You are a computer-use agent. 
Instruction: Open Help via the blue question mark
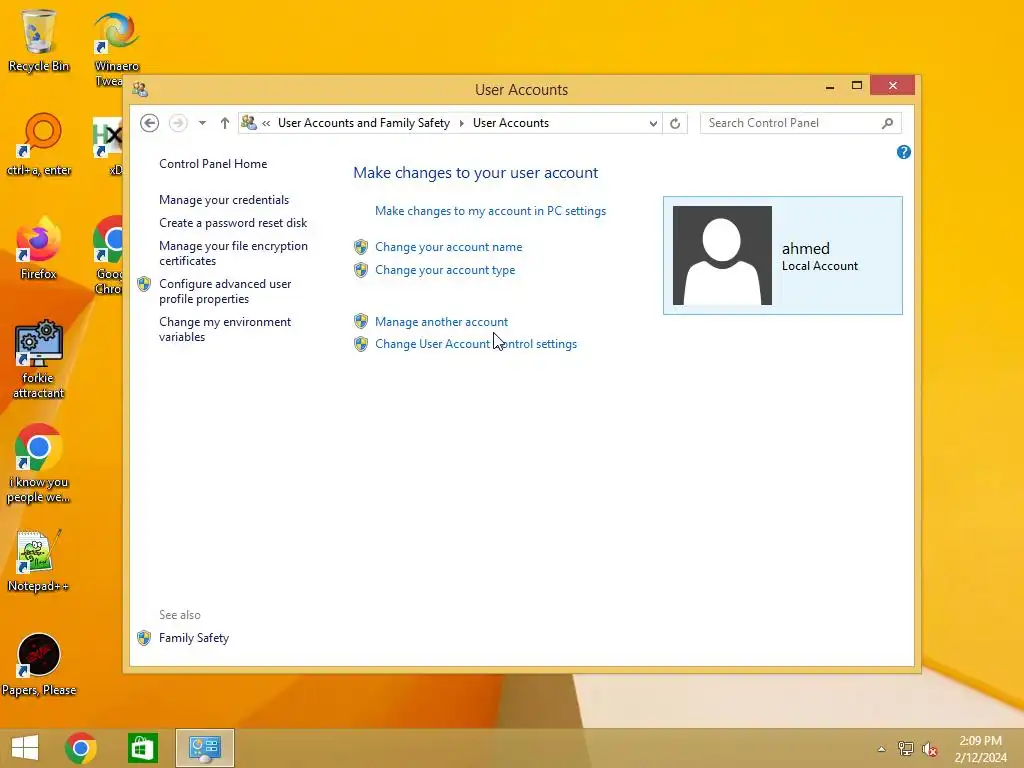click(x=904, y=152)
